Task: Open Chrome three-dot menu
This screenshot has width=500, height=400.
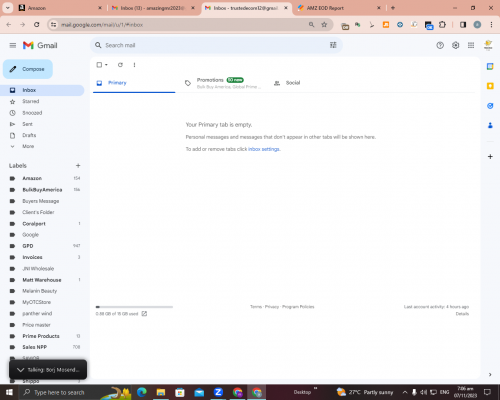Action: point(491,25)
